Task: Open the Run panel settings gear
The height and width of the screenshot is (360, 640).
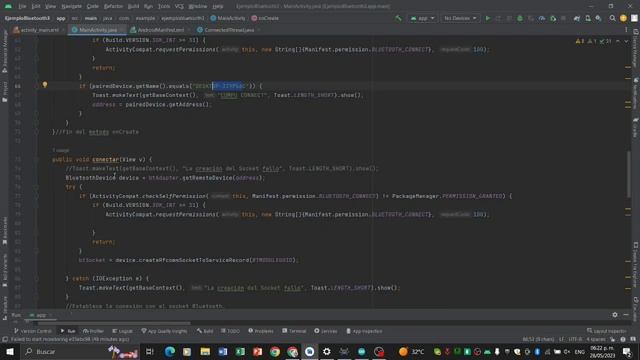Action: click(x=615, y=315)
